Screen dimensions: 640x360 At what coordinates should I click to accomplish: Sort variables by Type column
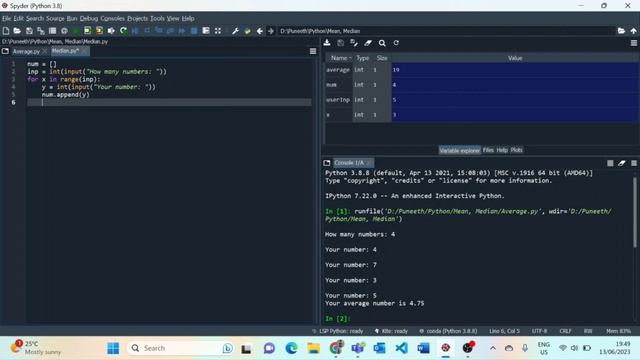click(362, 58)
